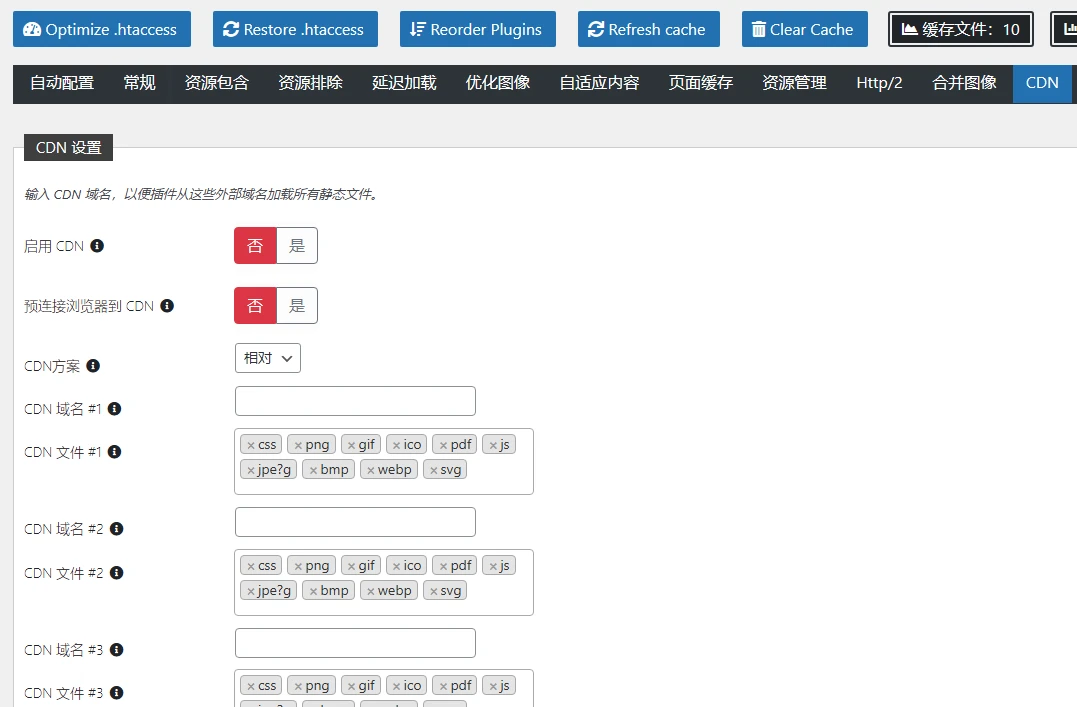Remove the jpe?g tag from CDN 文件 #2
The image size is (1077, 707).
coord(249,590)
